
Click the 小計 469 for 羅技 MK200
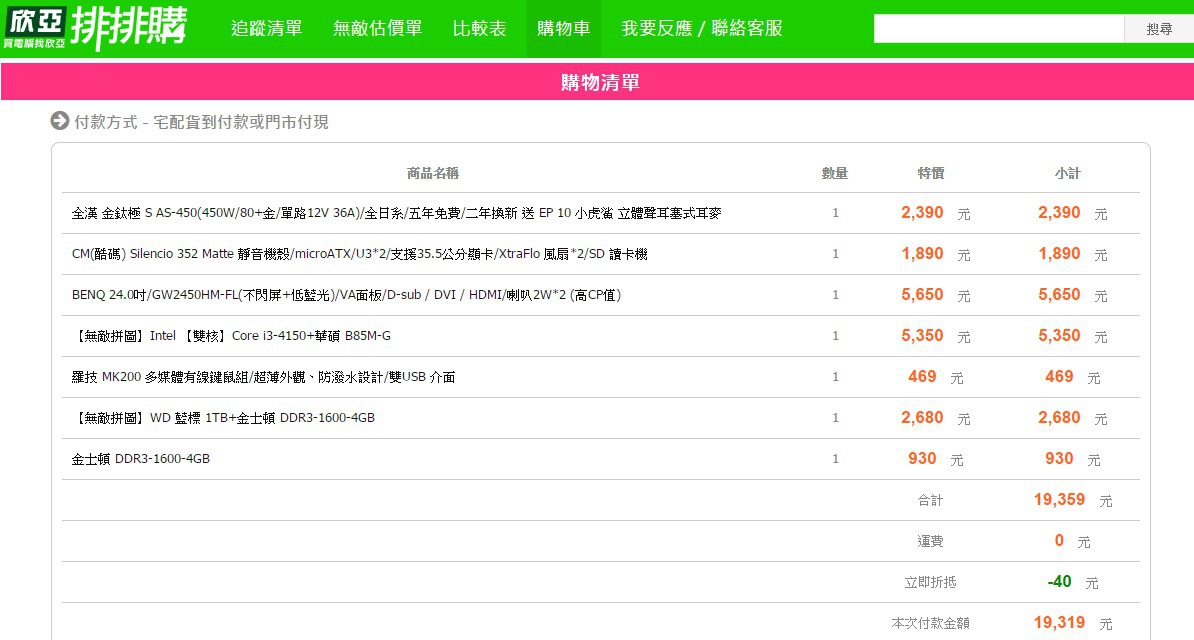(1059, 377)
